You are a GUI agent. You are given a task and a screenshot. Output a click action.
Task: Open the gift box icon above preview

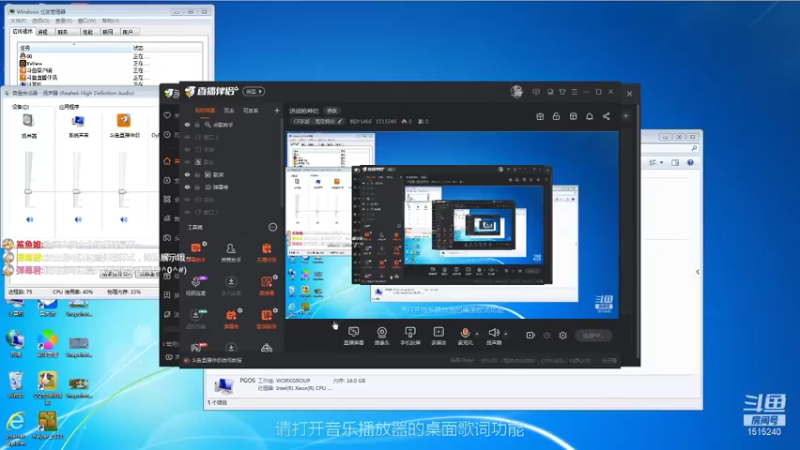(540, 116)
